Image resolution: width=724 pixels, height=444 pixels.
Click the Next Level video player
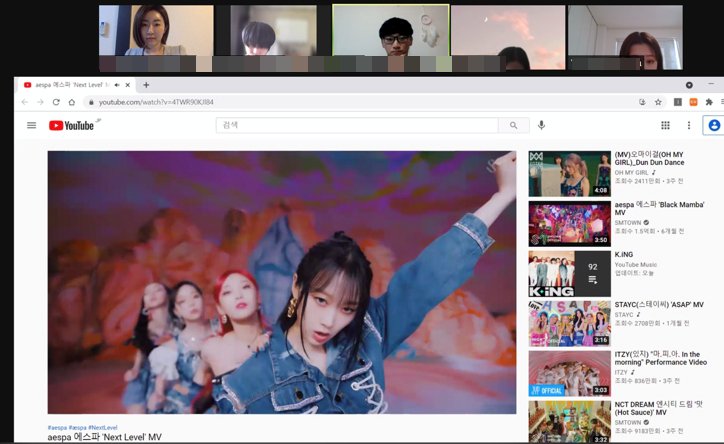pos(282,282)
